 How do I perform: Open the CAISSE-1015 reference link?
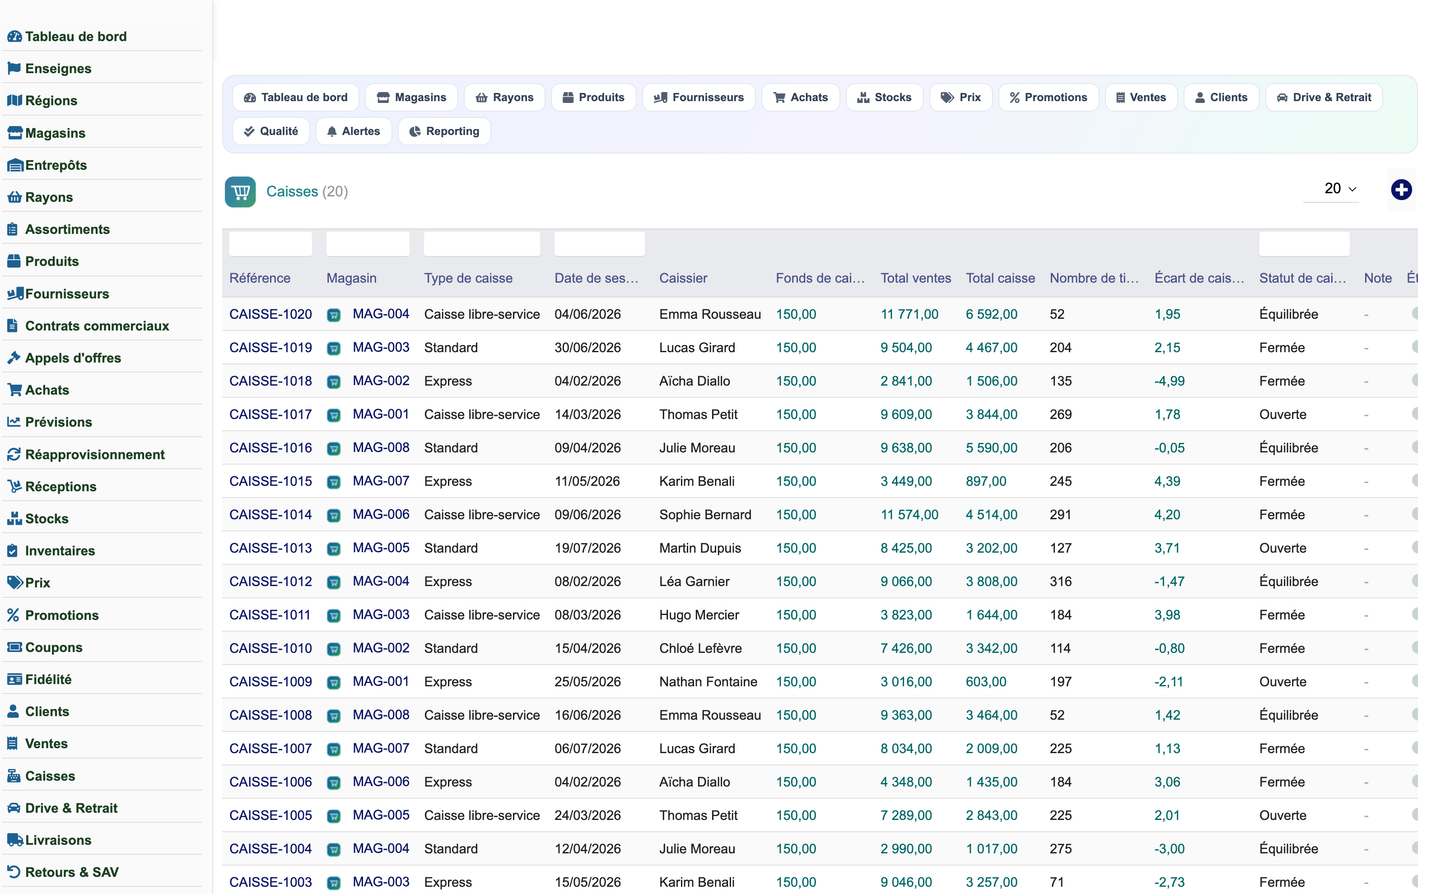tap(270, 481)
